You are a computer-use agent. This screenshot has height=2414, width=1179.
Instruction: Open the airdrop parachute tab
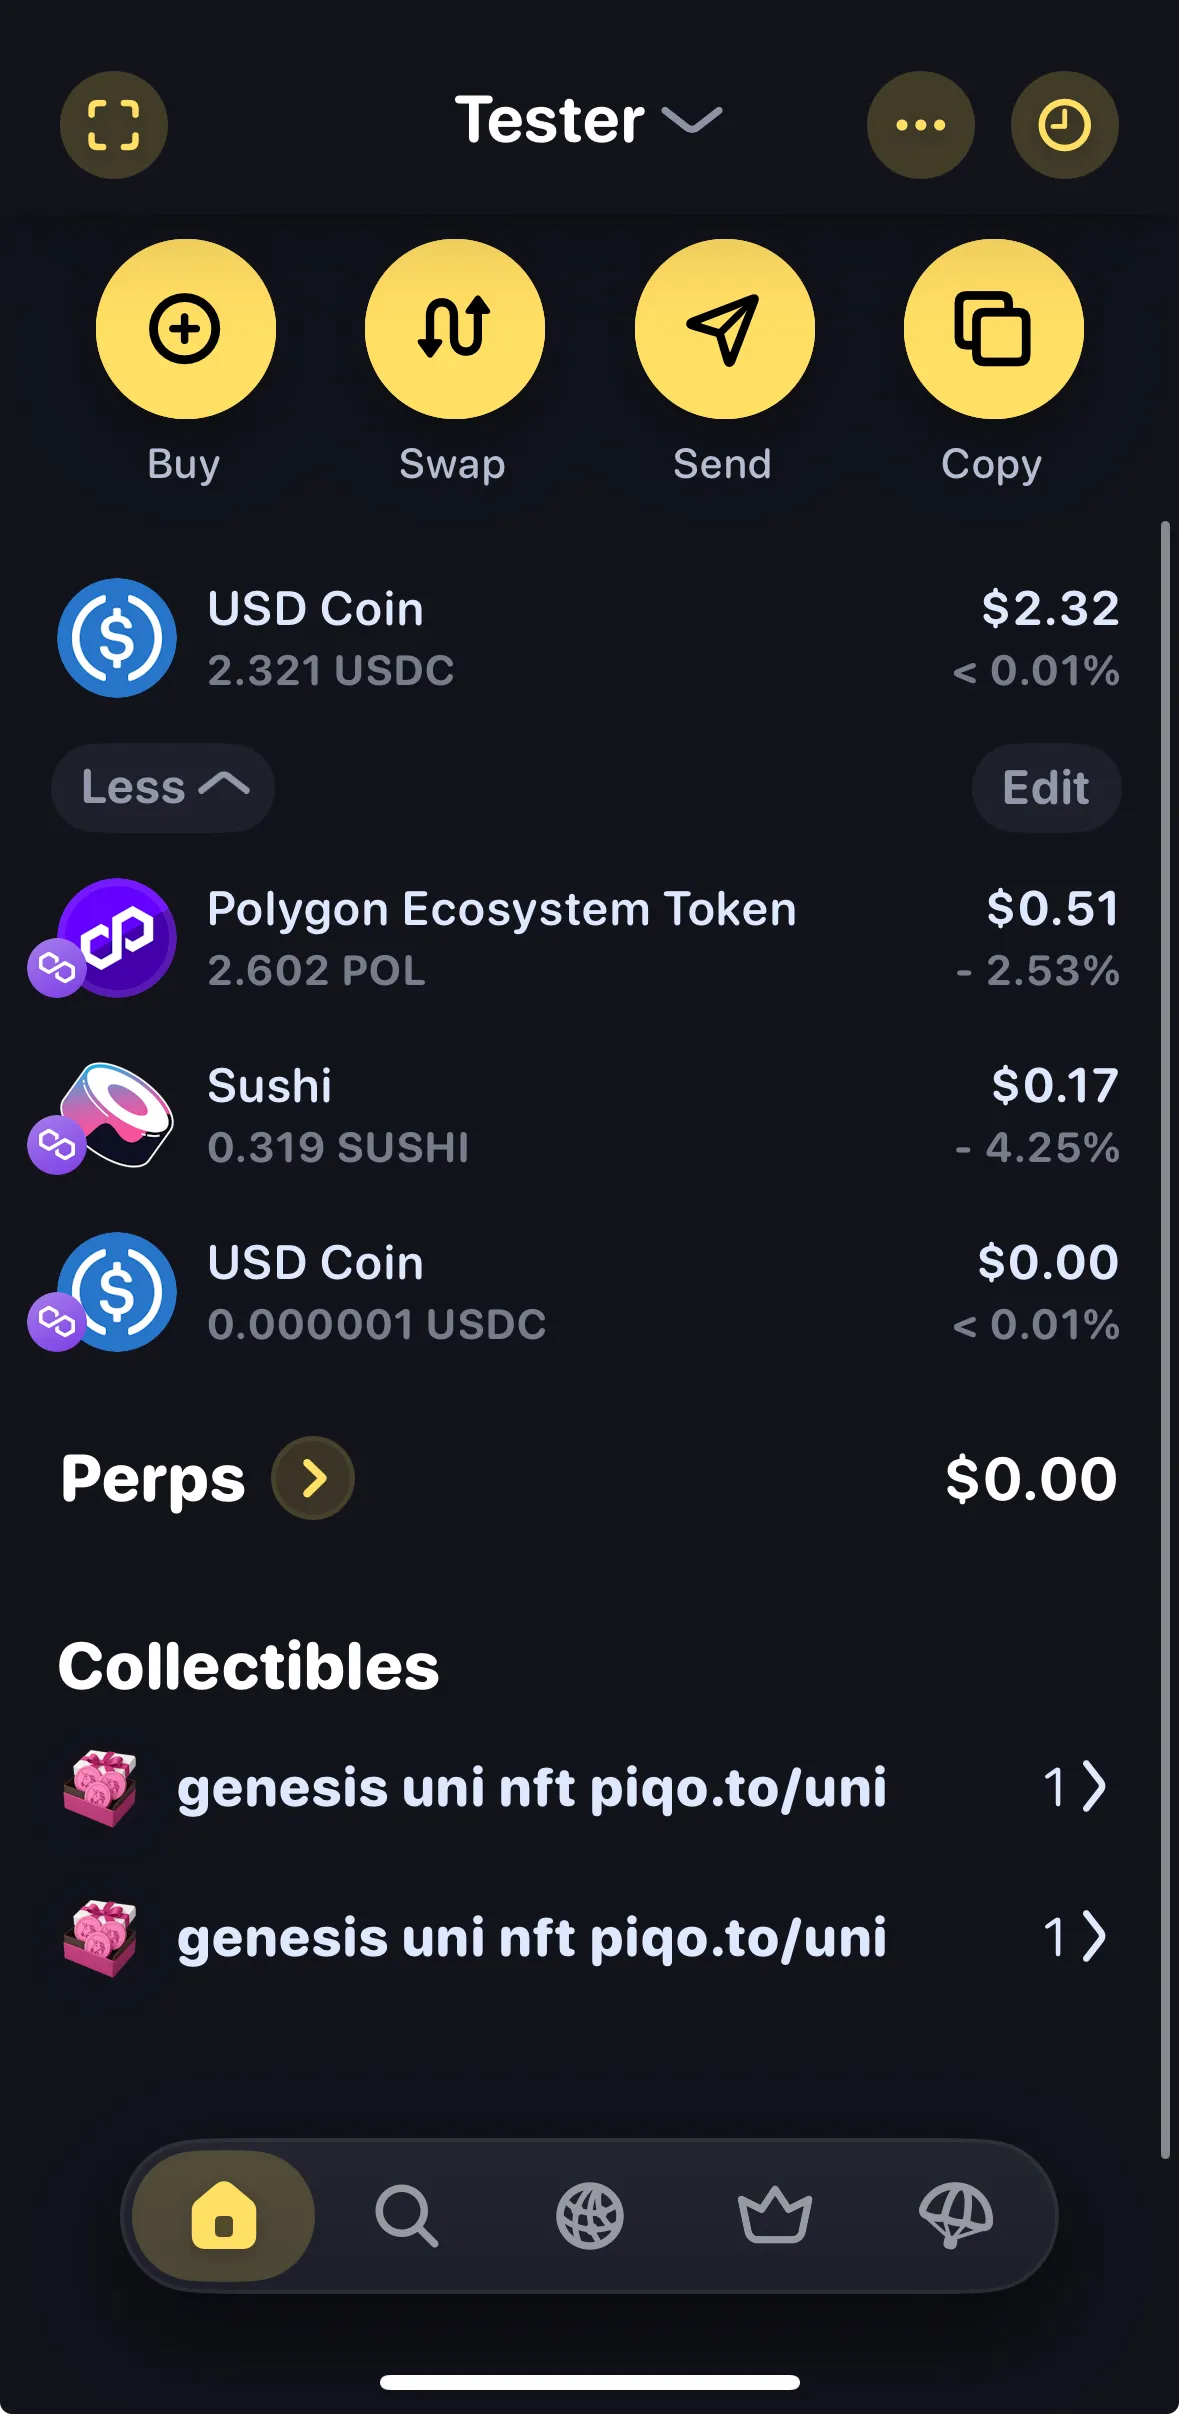[956, 2215]
